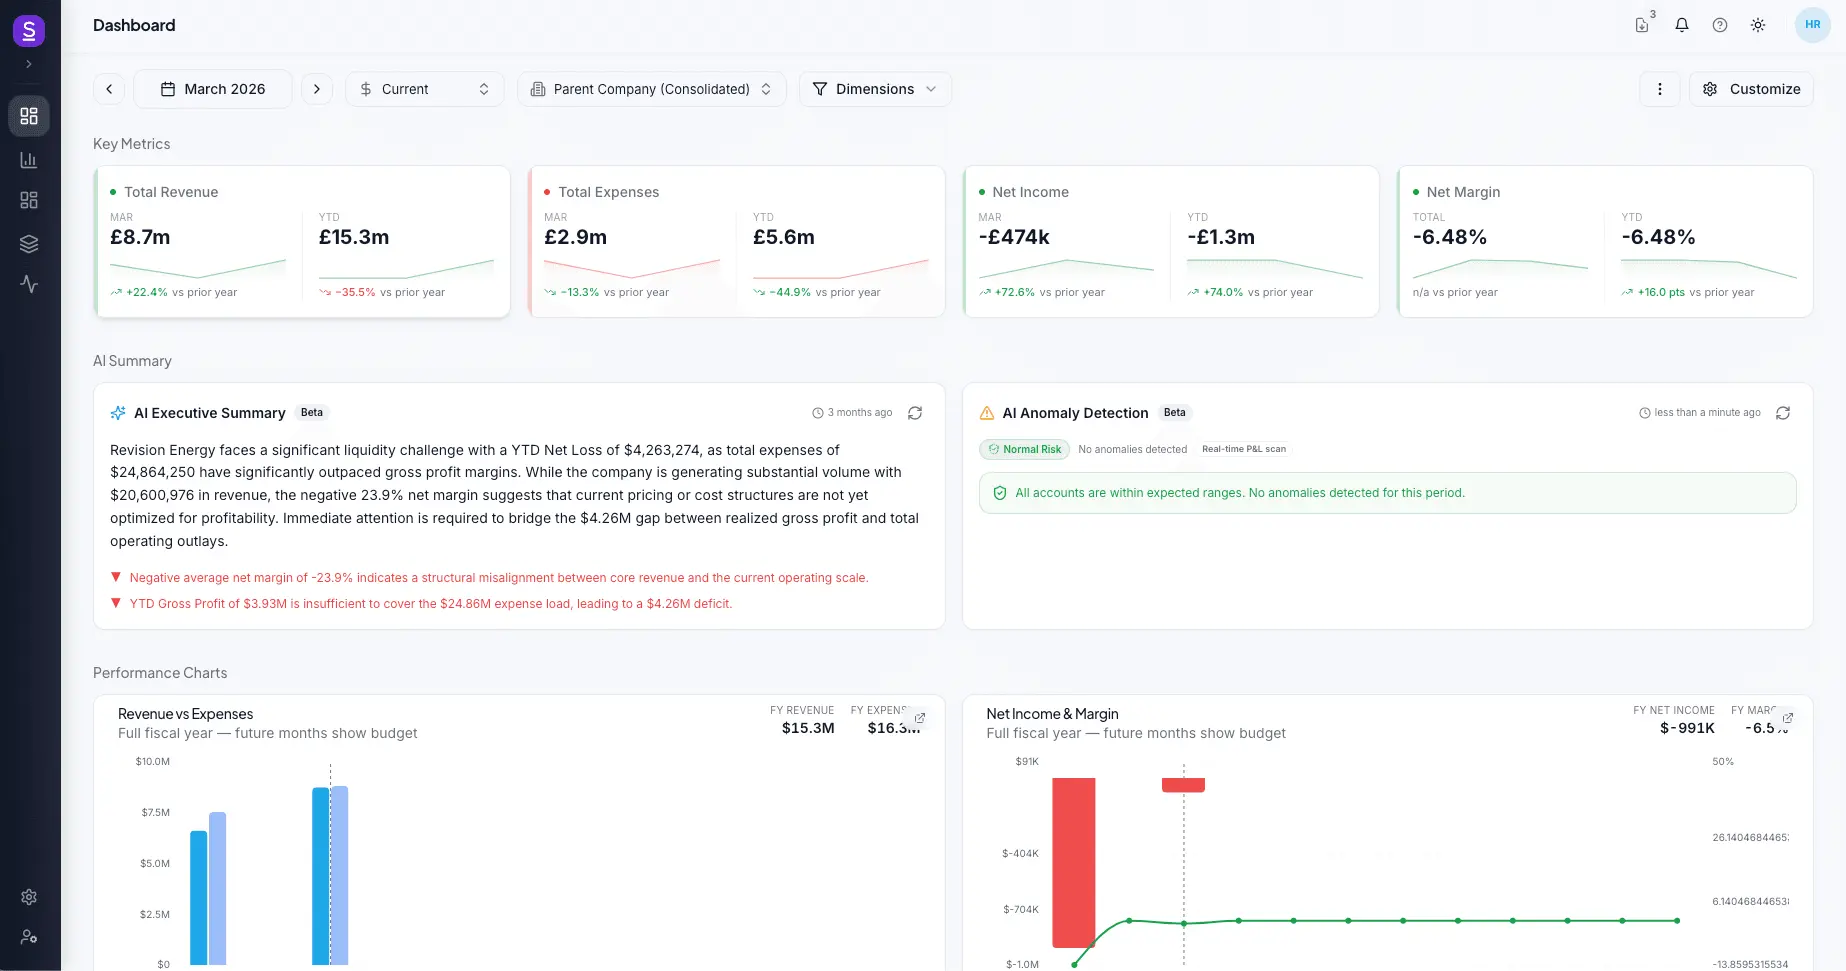1846x971 pixels.
Task: Expand the sidebar with the chevron arrow
Action: 29,64
